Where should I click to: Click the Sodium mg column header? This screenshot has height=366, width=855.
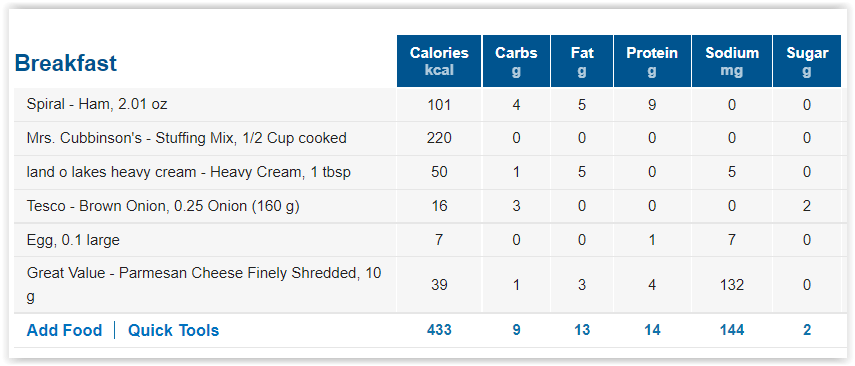[732, 61]
